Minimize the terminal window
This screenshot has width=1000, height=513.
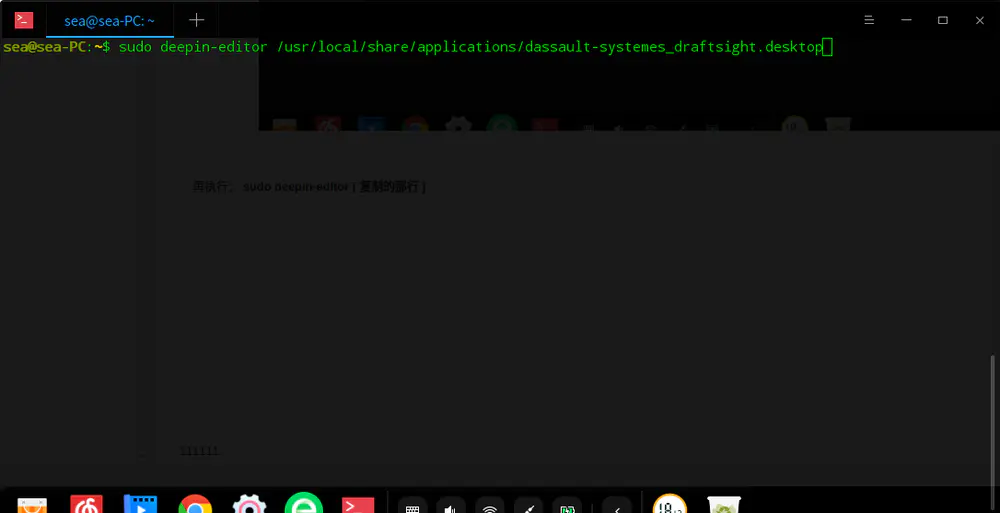click(x=906, y=20)
